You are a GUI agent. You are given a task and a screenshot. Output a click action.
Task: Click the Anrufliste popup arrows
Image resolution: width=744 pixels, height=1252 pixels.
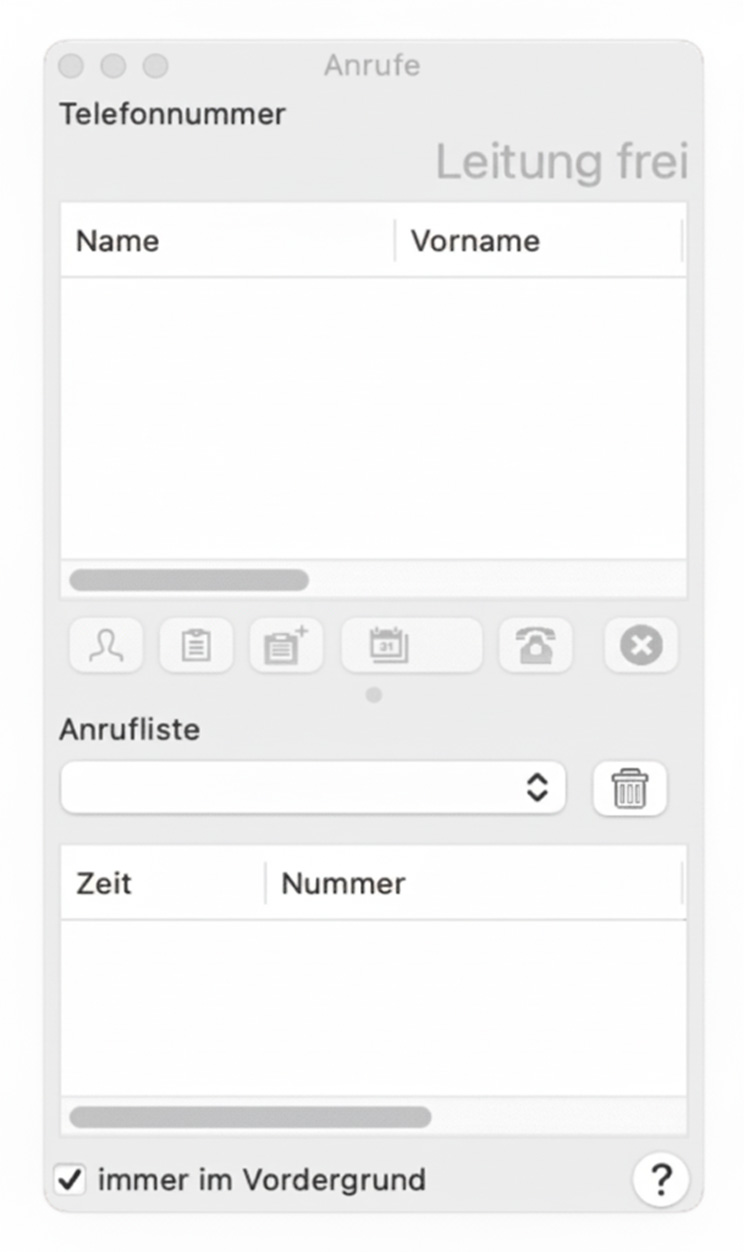pos(537,788)
